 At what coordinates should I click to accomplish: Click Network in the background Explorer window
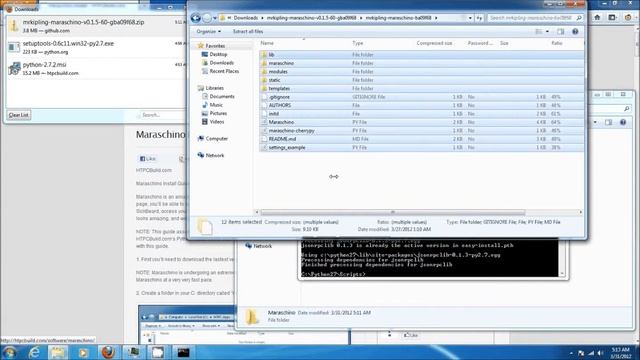point(258,246)
